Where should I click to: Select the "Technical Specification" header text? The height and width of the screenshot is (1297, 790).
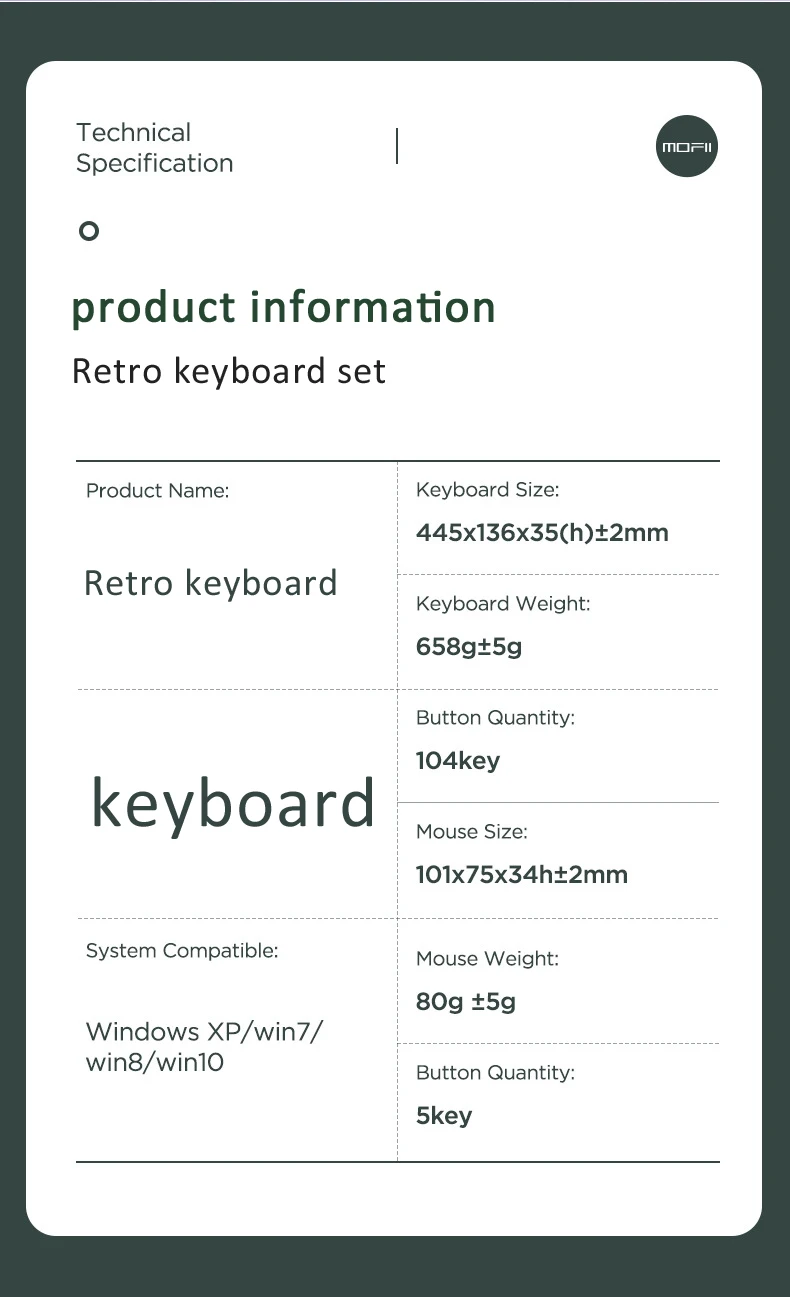point(154,148)
